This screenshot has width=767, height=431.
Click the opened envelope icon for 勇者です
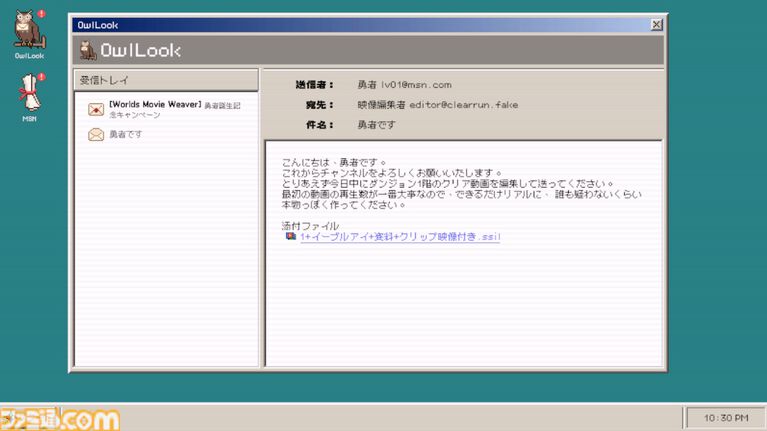click(96, 134)
